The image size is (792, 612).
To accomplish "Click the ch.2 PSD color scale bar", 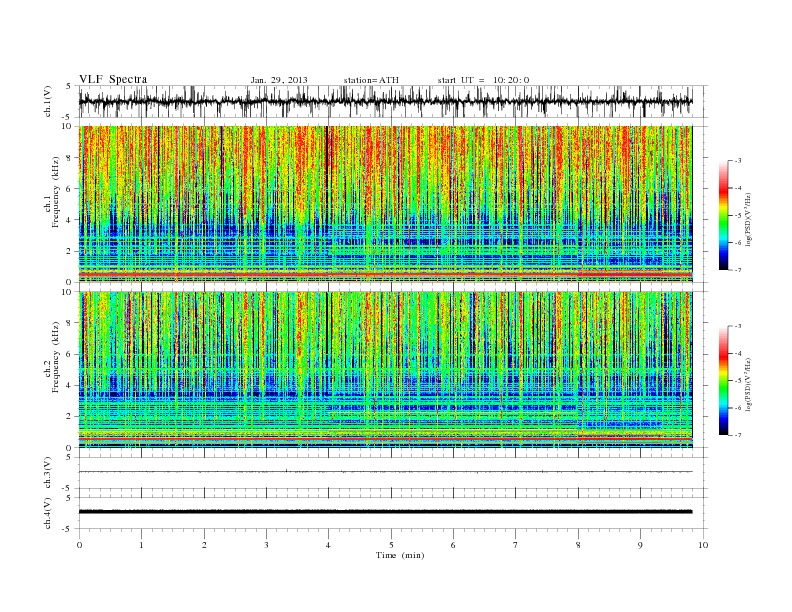I will (724, 380).
